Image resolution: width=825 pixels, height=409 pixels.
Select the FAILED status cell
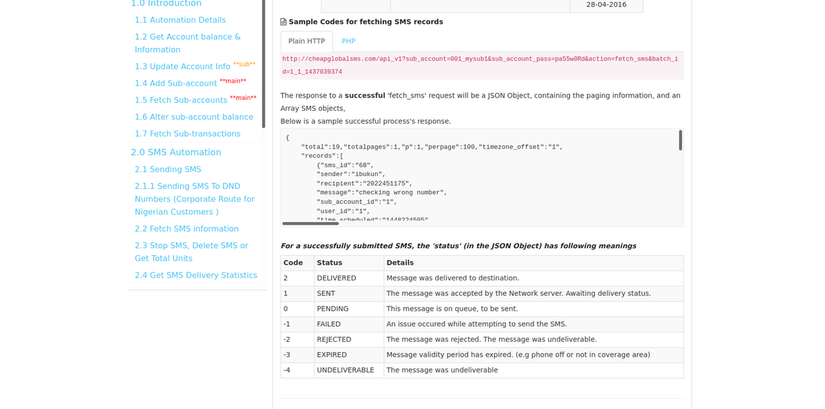point(349,324)
